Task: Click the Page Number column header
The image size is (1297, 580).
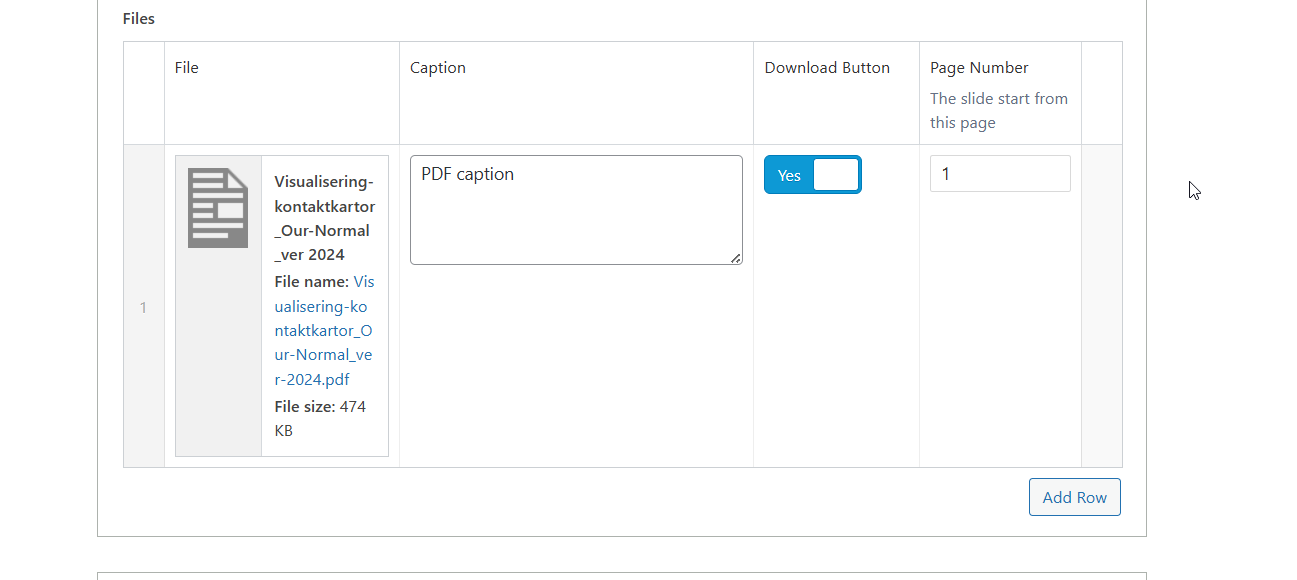Action: pyautogui.click(x=979, y=68)
